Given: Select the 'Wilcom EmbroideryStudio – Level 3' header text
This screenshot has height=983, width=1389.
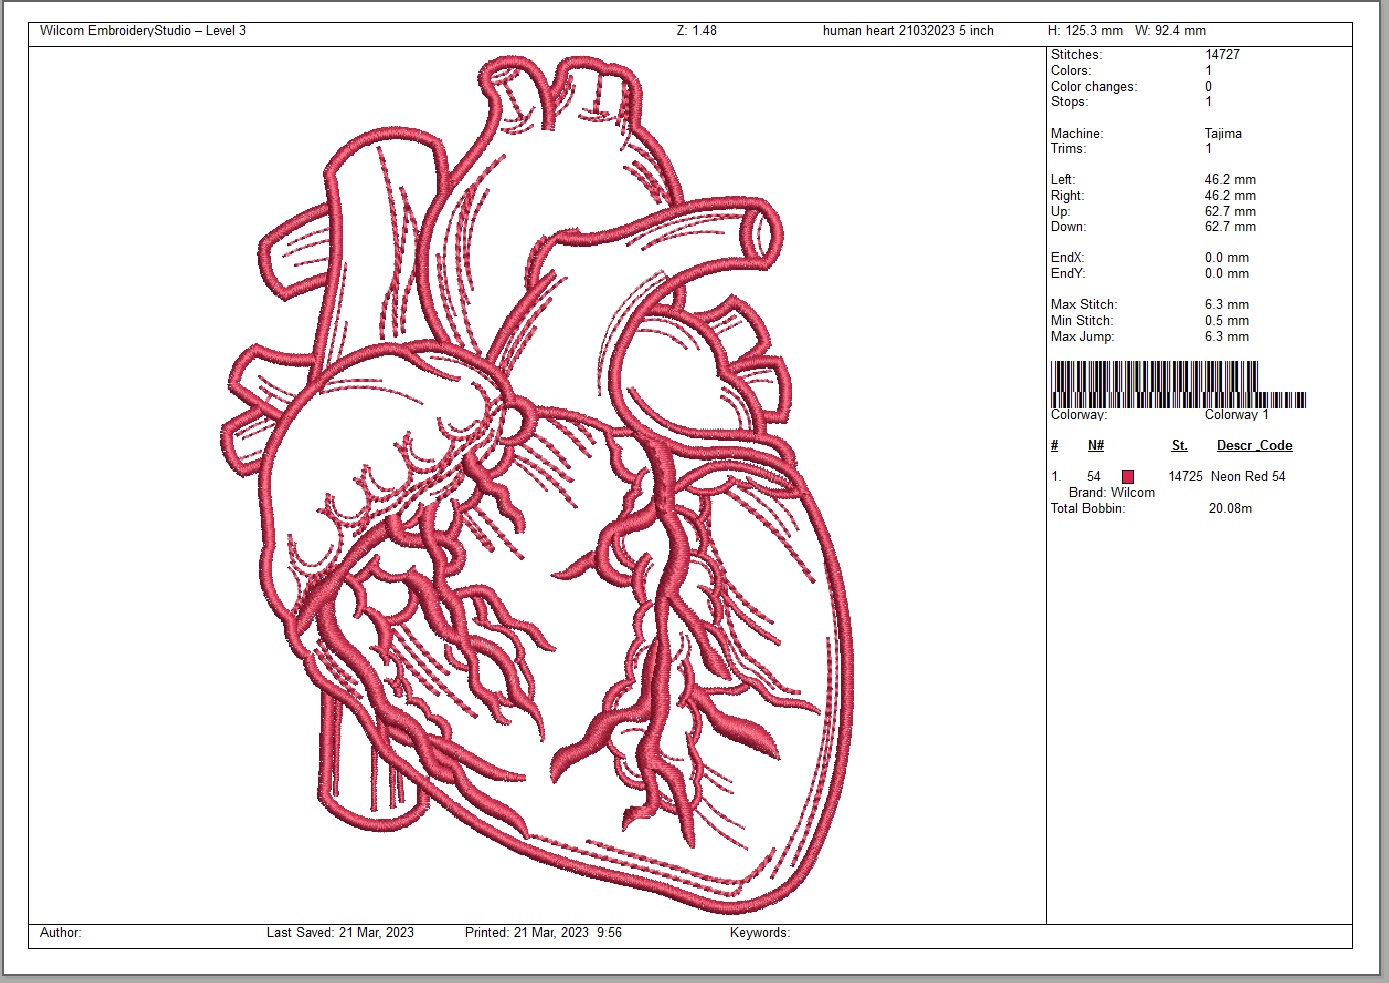Looking at the screenshot, I should [x=143, y=31].
